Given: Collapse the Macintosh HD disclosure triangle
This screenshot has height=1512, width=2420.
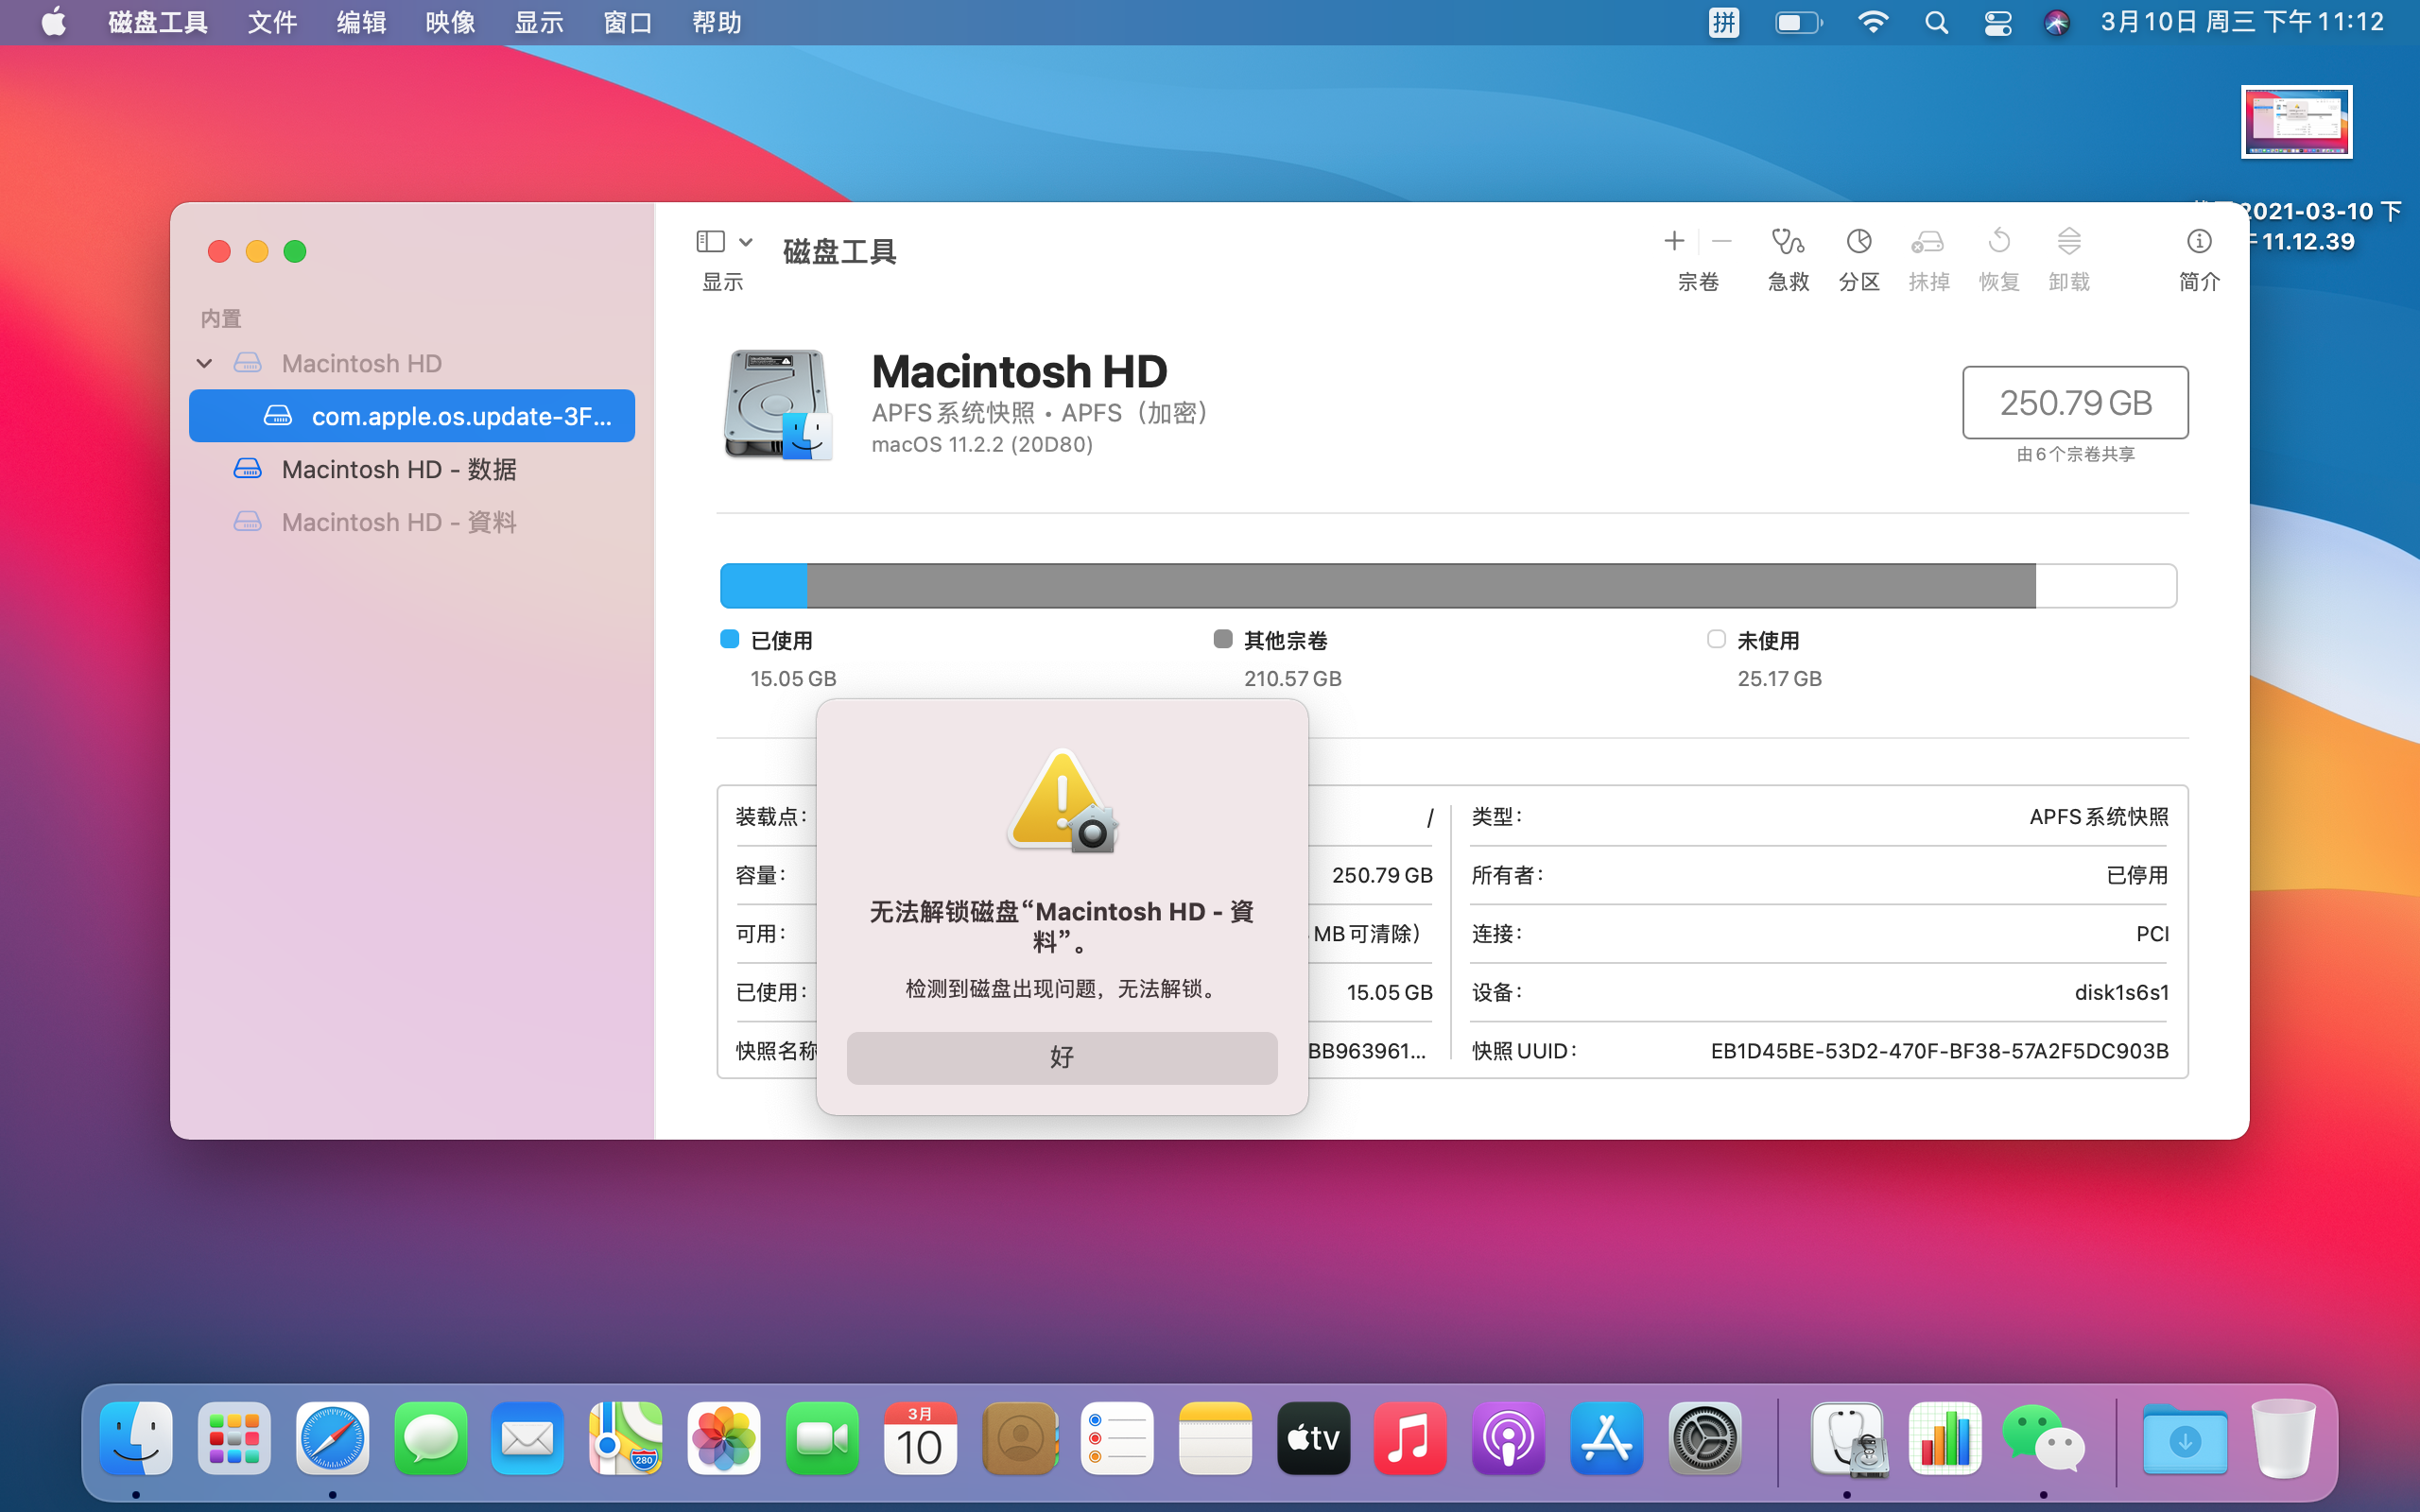Looking at the screenshot, I should [204, 363].
